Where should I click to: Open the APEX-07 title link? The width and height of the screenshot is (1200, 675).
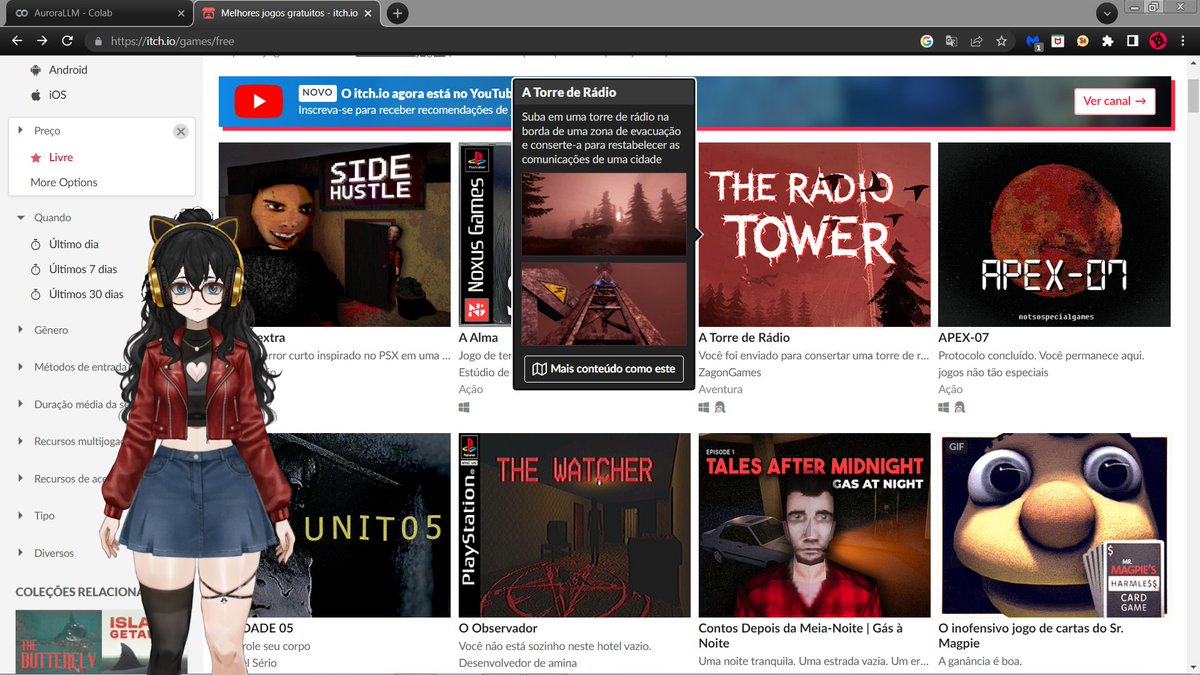[x=964, y=338]
